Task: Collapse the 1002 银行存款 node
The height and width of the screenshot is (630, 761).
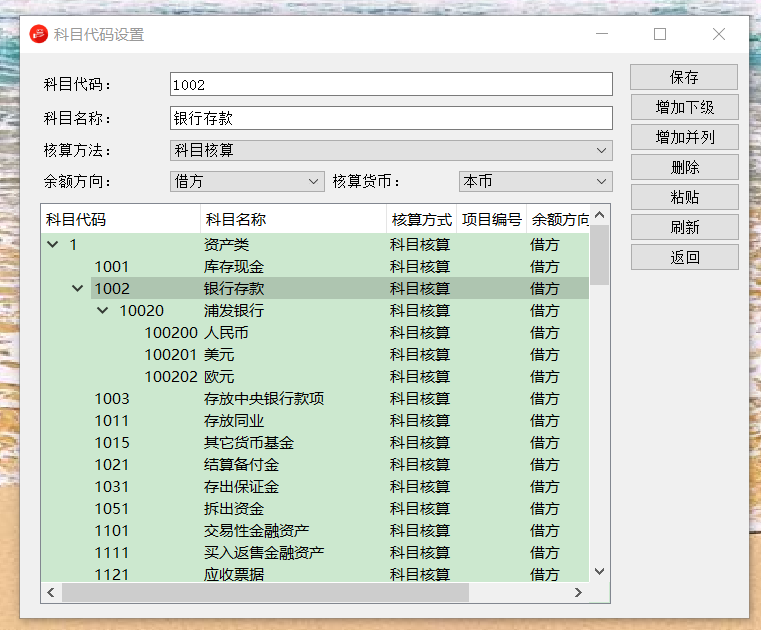Action: pyautogui.click(x=77, y=289)
